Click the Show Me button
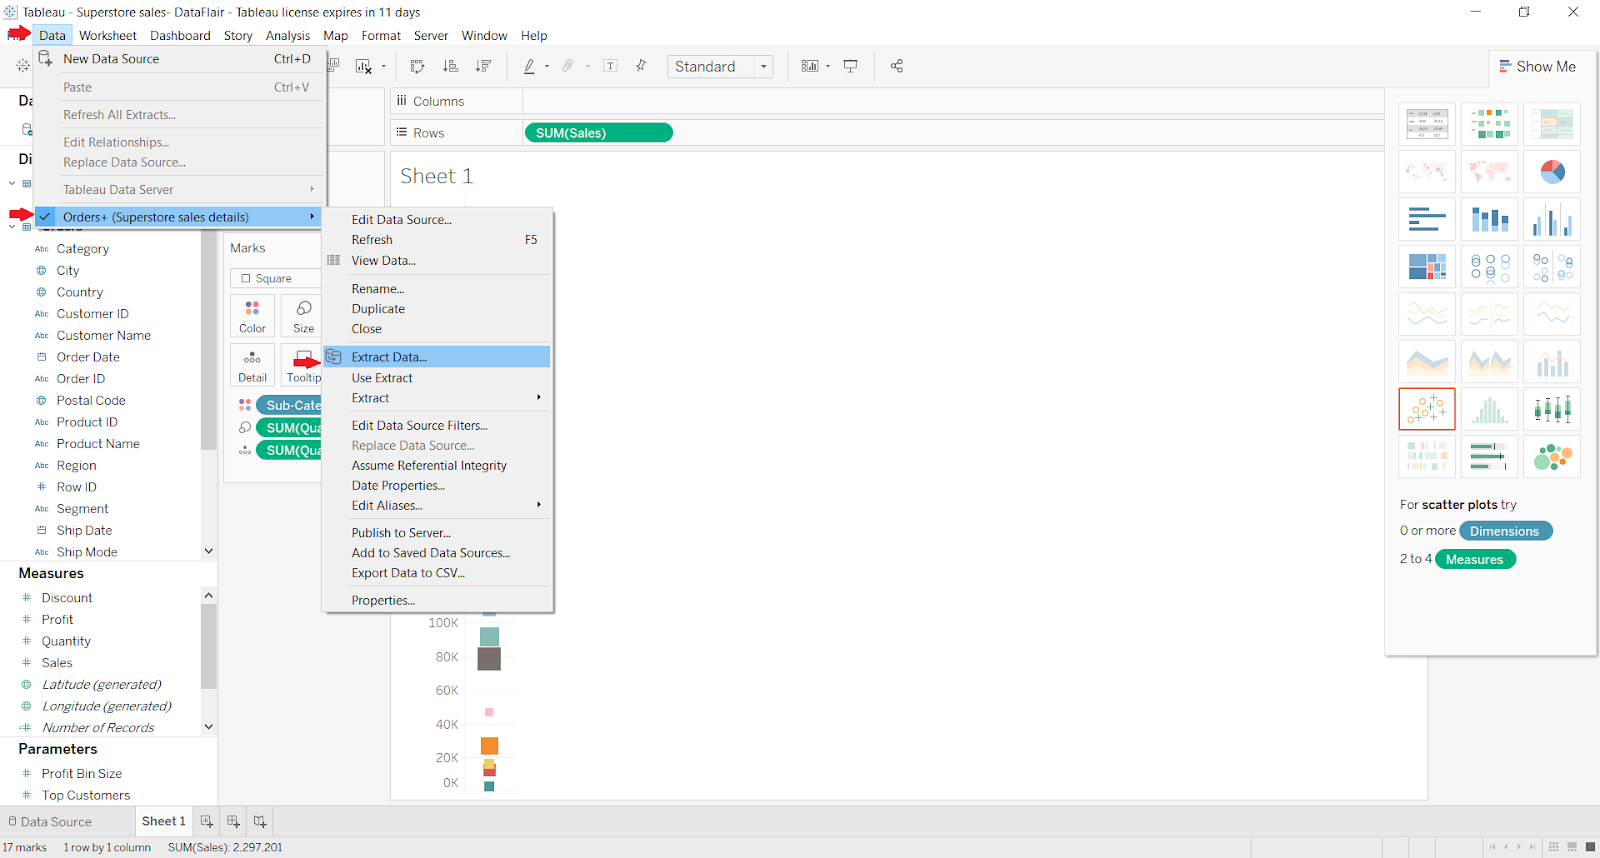1600x858 pixels. 1538,66
